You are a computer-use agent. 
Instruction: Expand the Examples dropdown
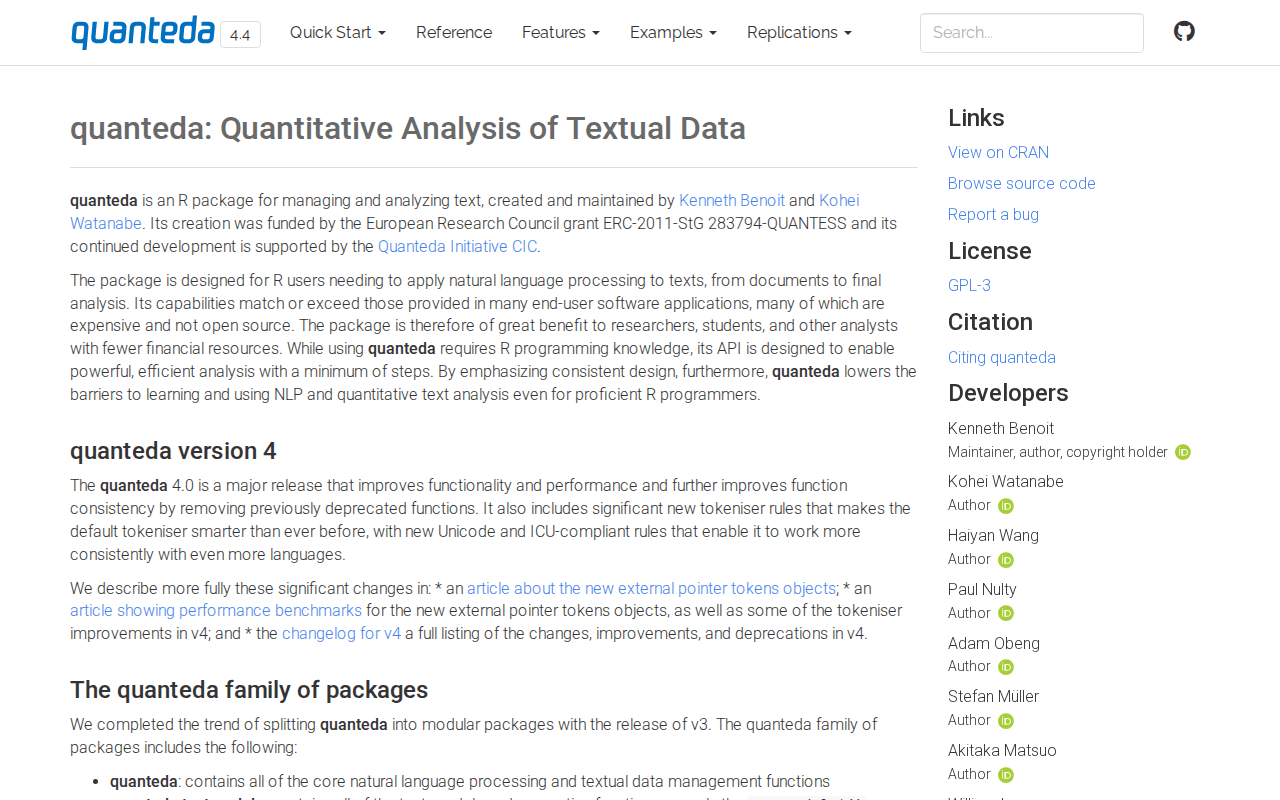tap(673, 32)
